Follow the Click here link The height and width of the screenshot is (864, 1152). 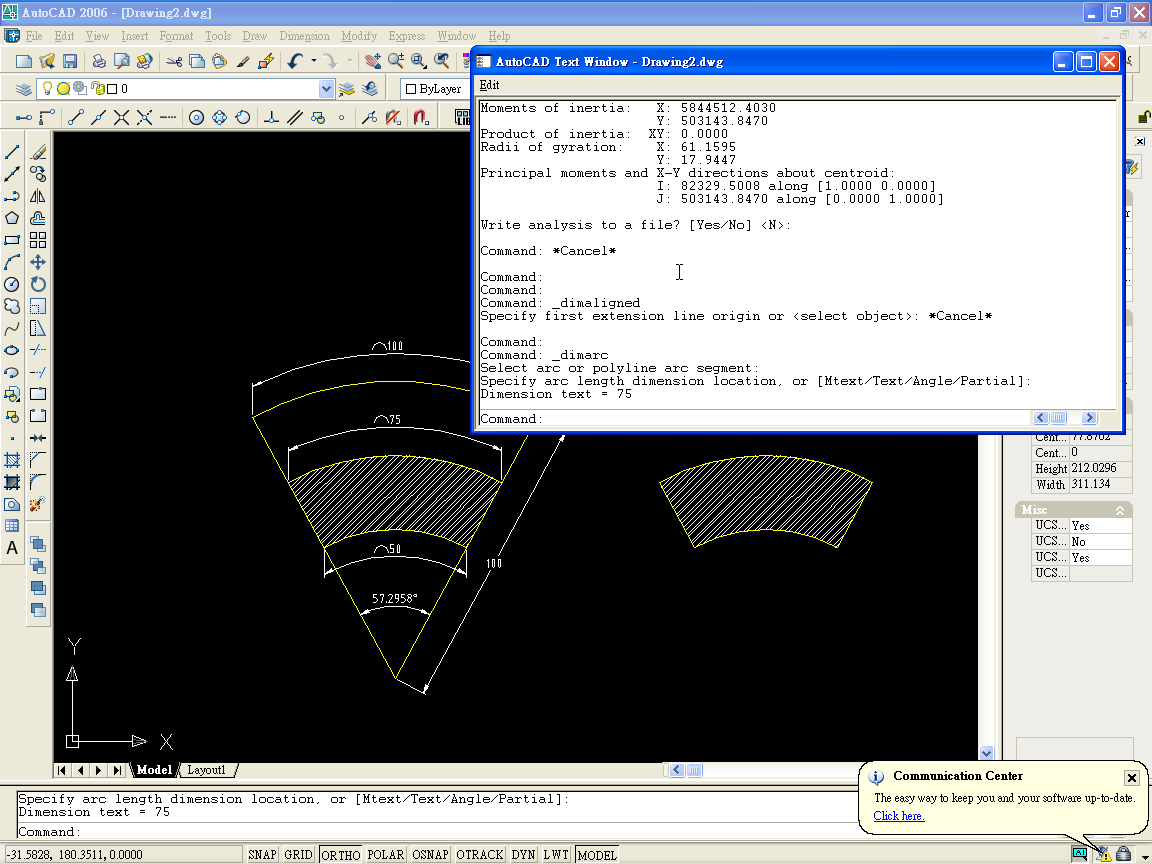coord(899,816)
